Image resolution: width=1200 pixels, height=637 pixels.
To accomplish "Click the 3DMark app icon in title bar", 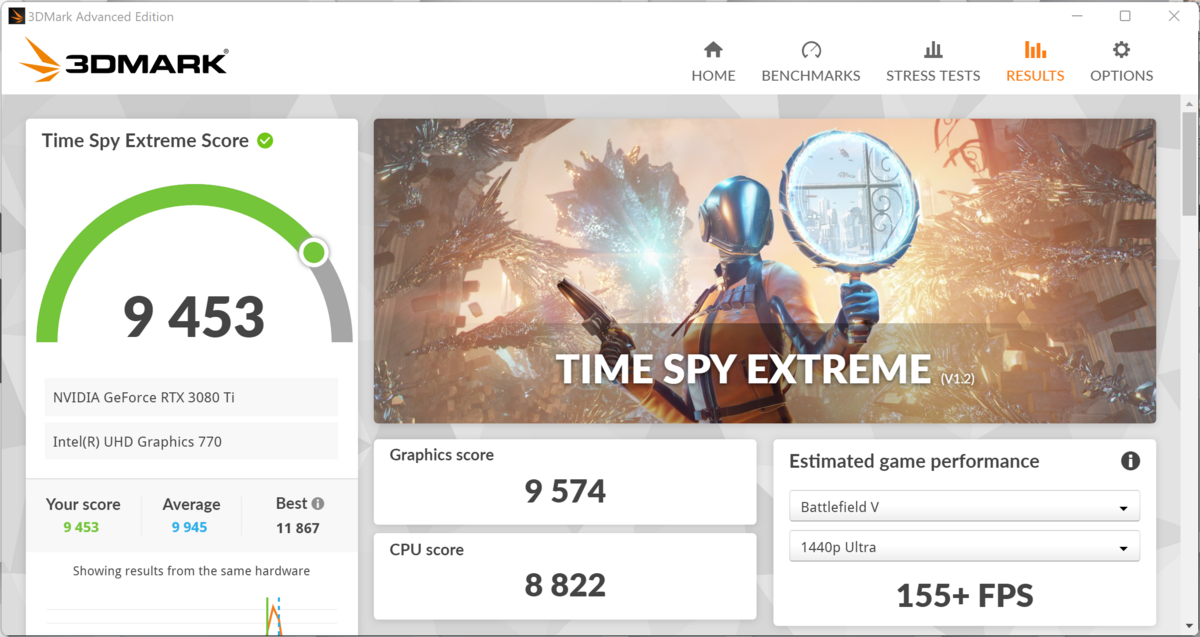I will tap(17, 16).
